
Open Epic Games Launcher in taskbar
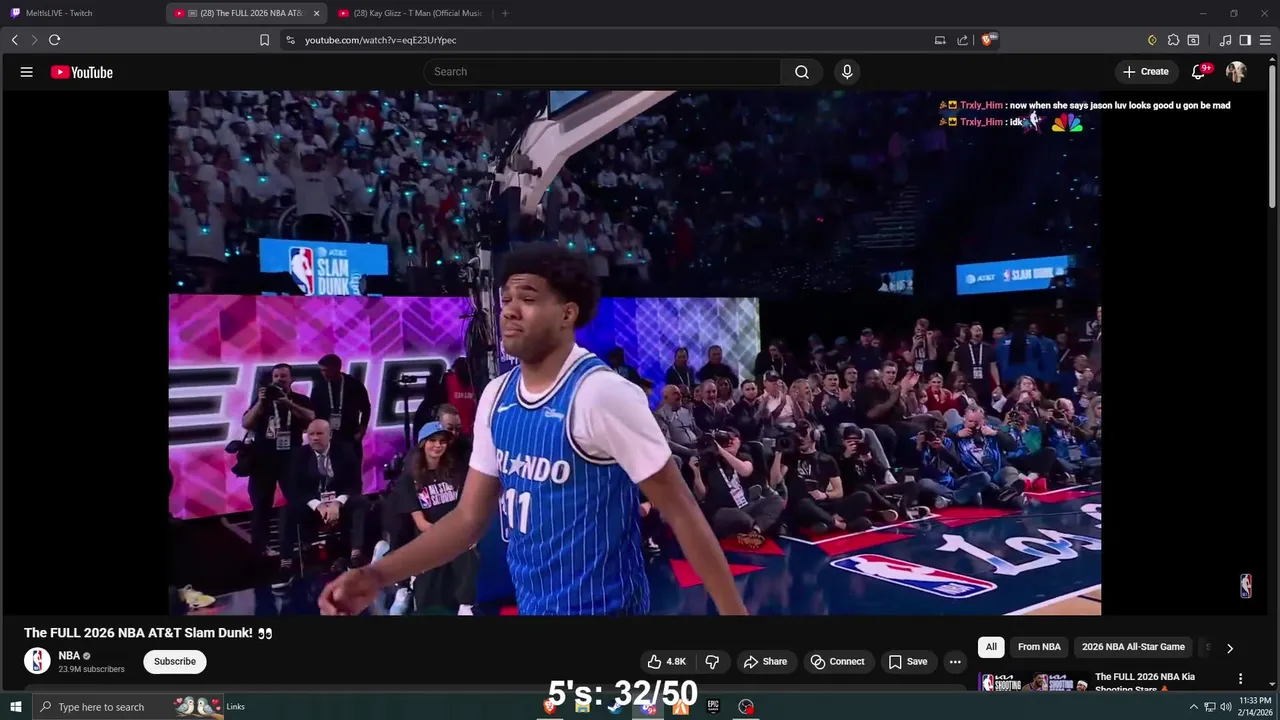[x=713, y=707]
